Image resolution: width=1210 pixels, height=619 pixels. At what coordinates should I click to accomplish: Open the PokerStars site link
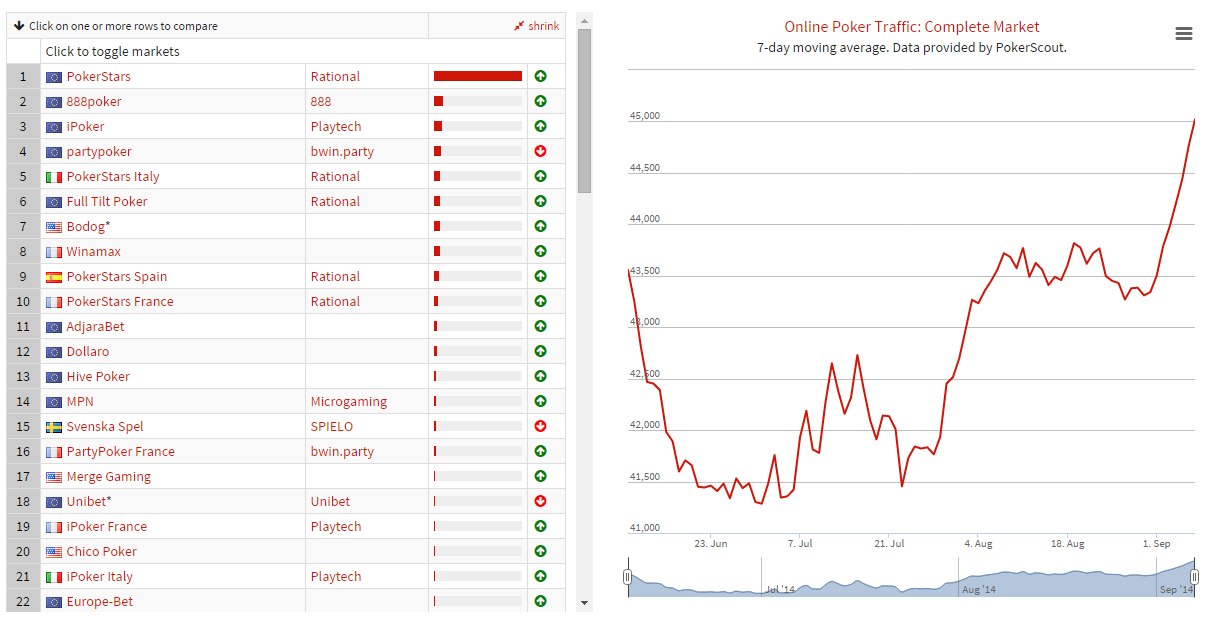point(98,76)
